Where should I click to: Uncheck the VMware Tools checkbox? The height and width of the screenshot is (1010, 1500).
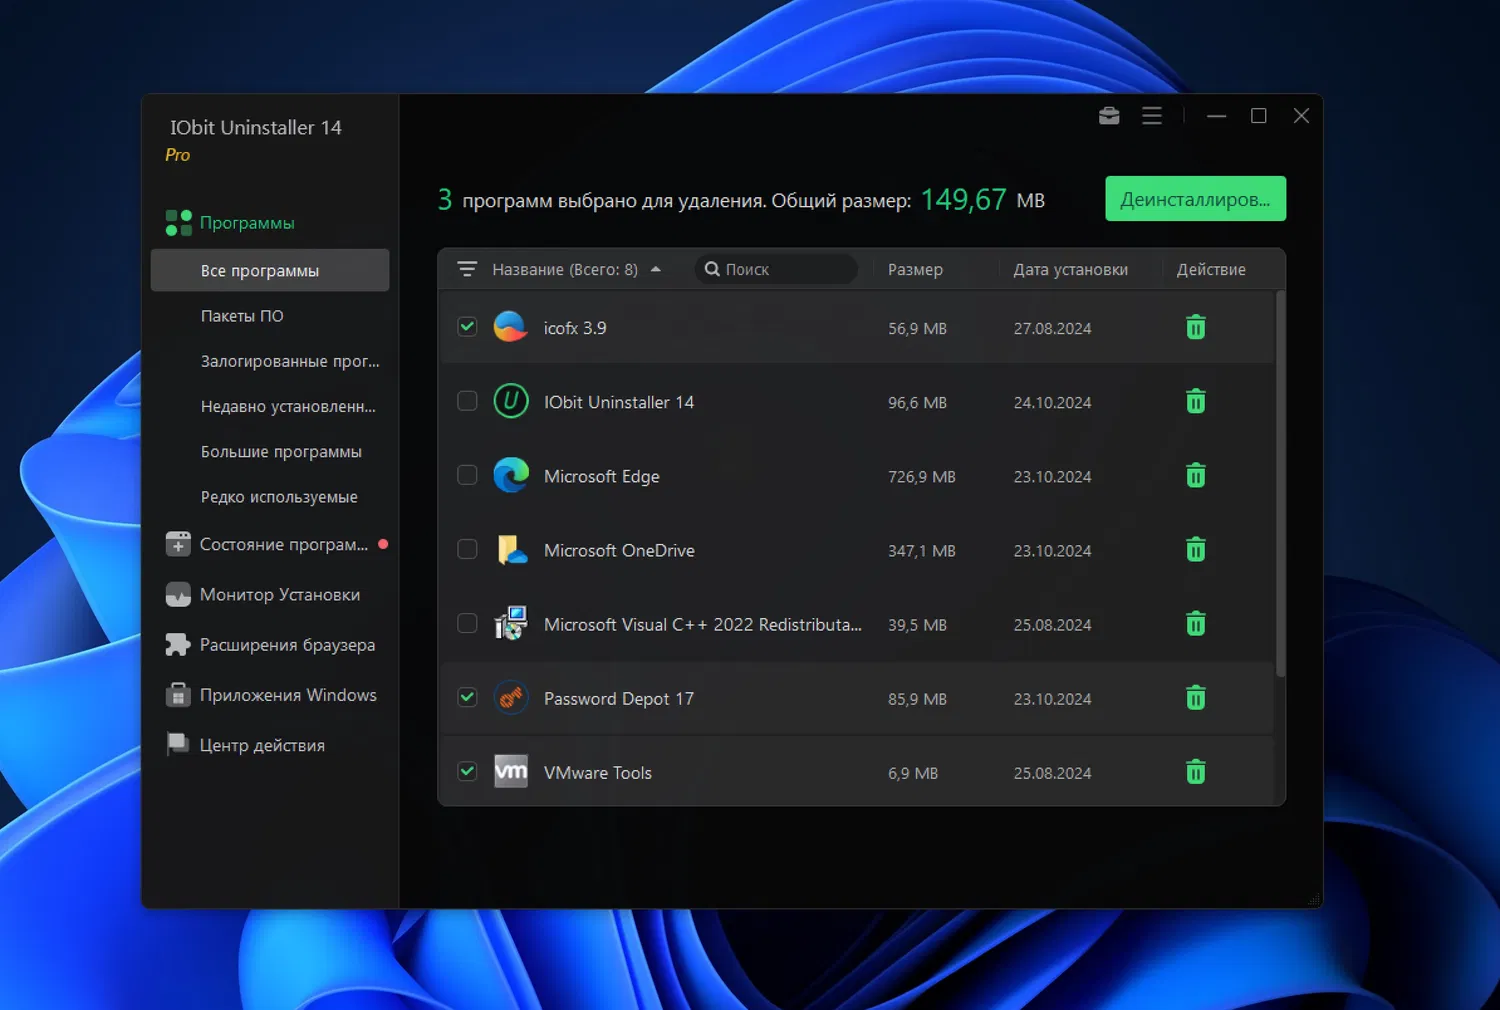(467, 771)
